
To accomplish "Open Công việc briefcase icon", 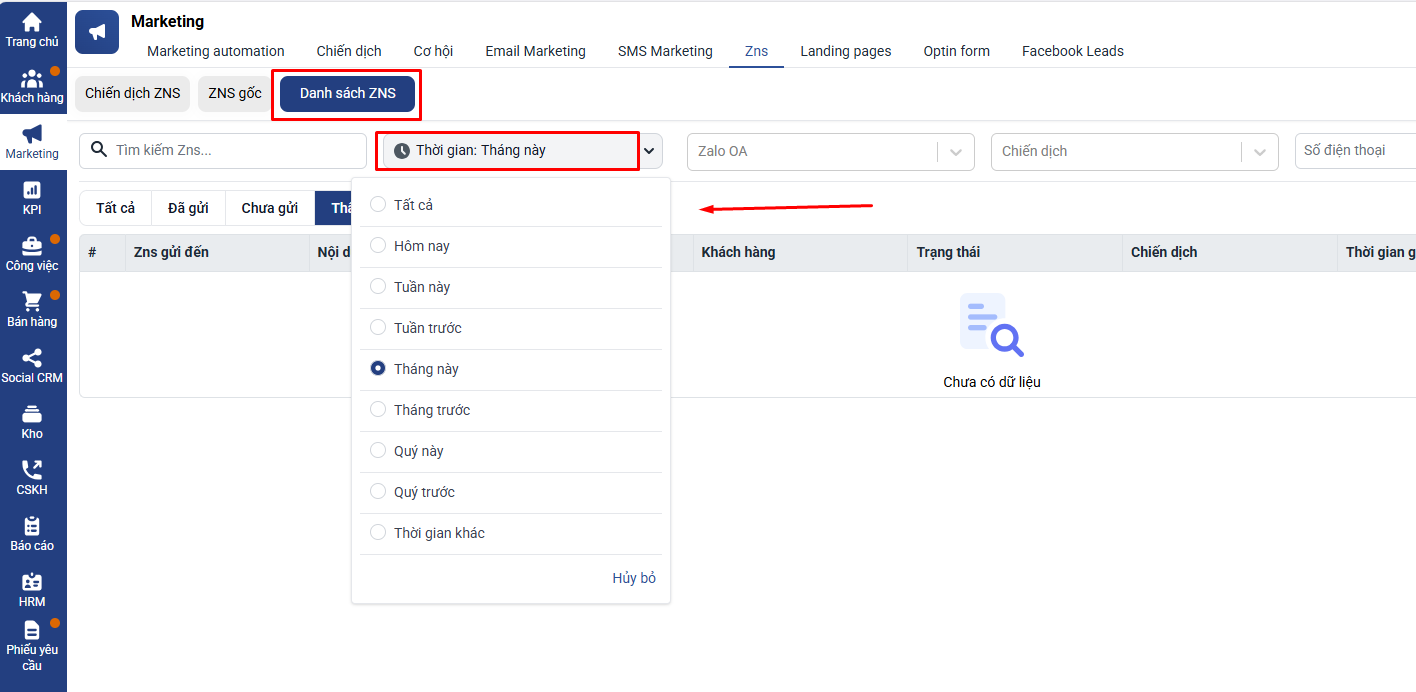I will click(x=32, y=246).
